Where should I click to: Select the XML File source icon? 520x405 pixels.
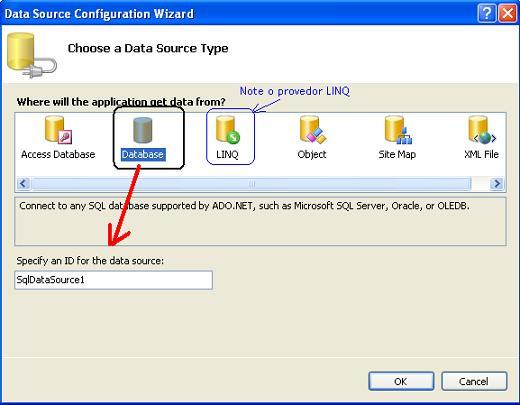tap(482, 130)
